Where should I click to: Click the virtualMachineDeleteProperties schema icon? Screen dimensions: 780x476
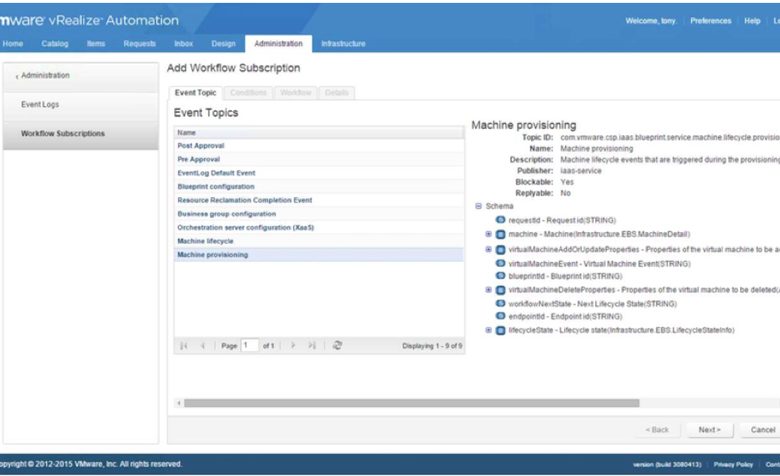click(500, 290)
